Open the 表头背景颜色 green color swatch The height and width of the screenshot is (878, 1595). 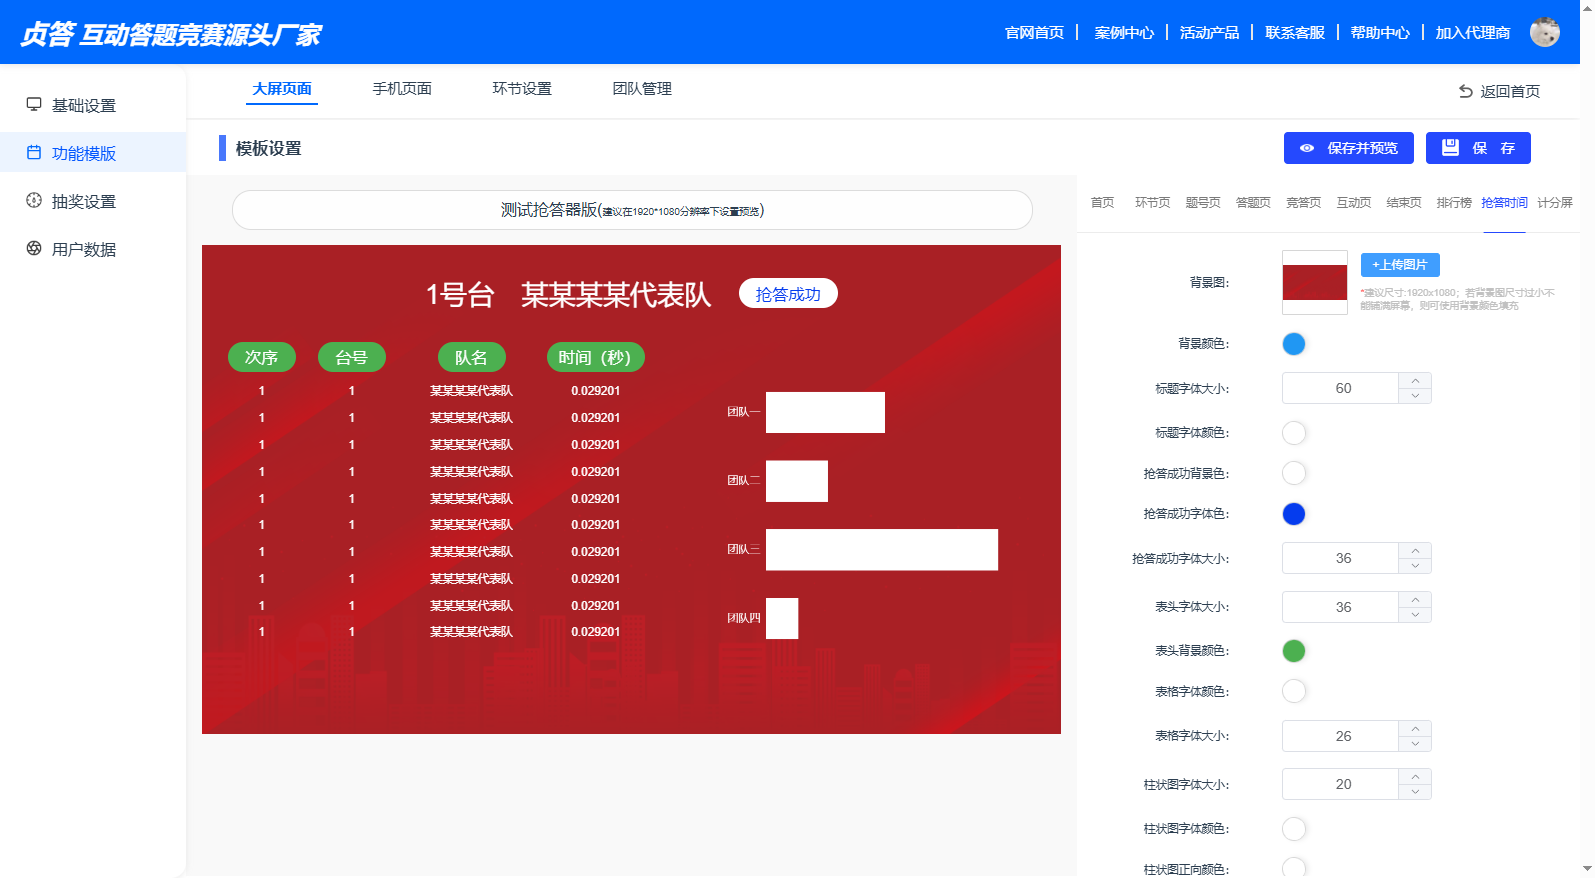(1294, 651)
